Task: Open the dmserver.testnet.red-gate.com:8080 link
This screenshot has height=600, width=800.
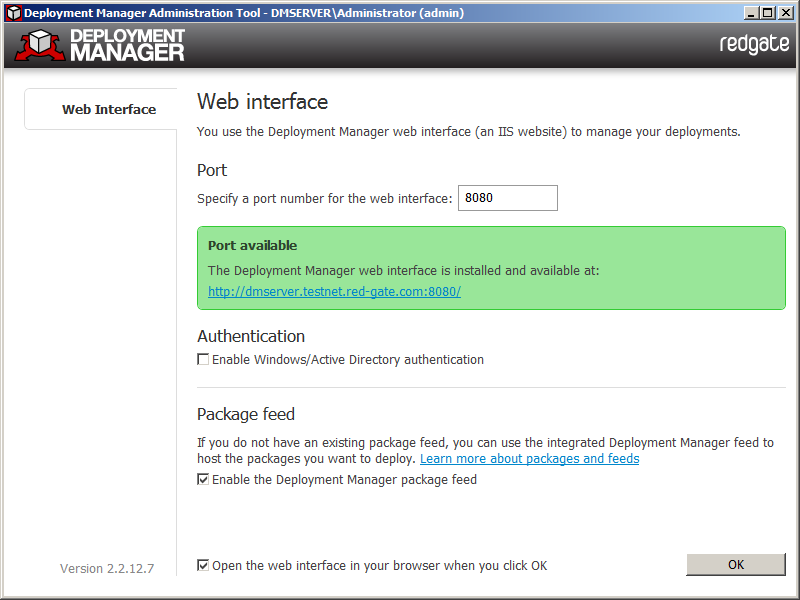Action: pos(334,291)
